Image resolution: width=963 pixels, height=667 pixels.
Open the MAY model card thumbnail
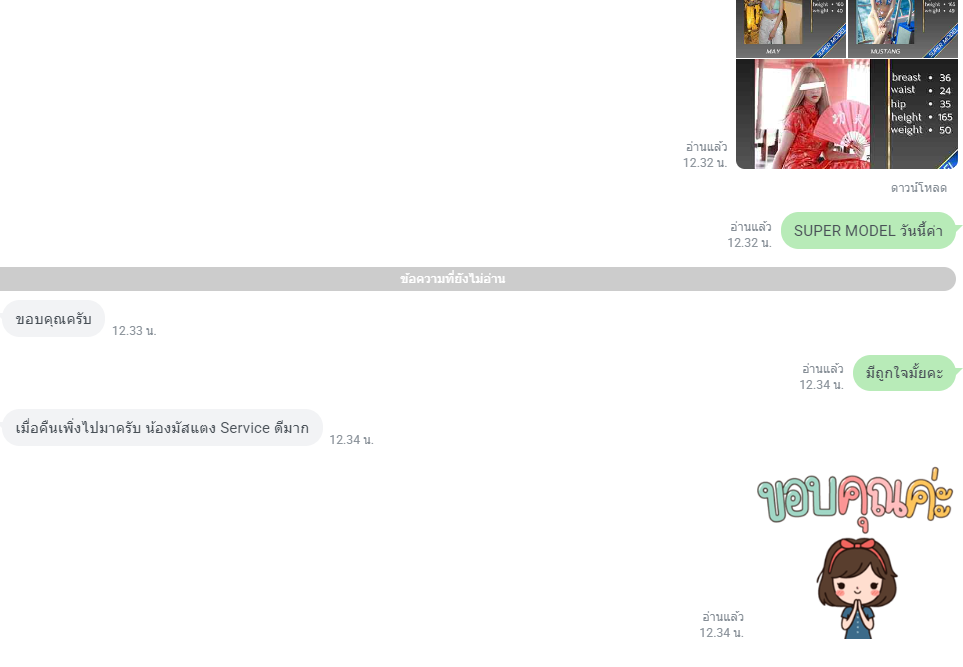(790, 28)
